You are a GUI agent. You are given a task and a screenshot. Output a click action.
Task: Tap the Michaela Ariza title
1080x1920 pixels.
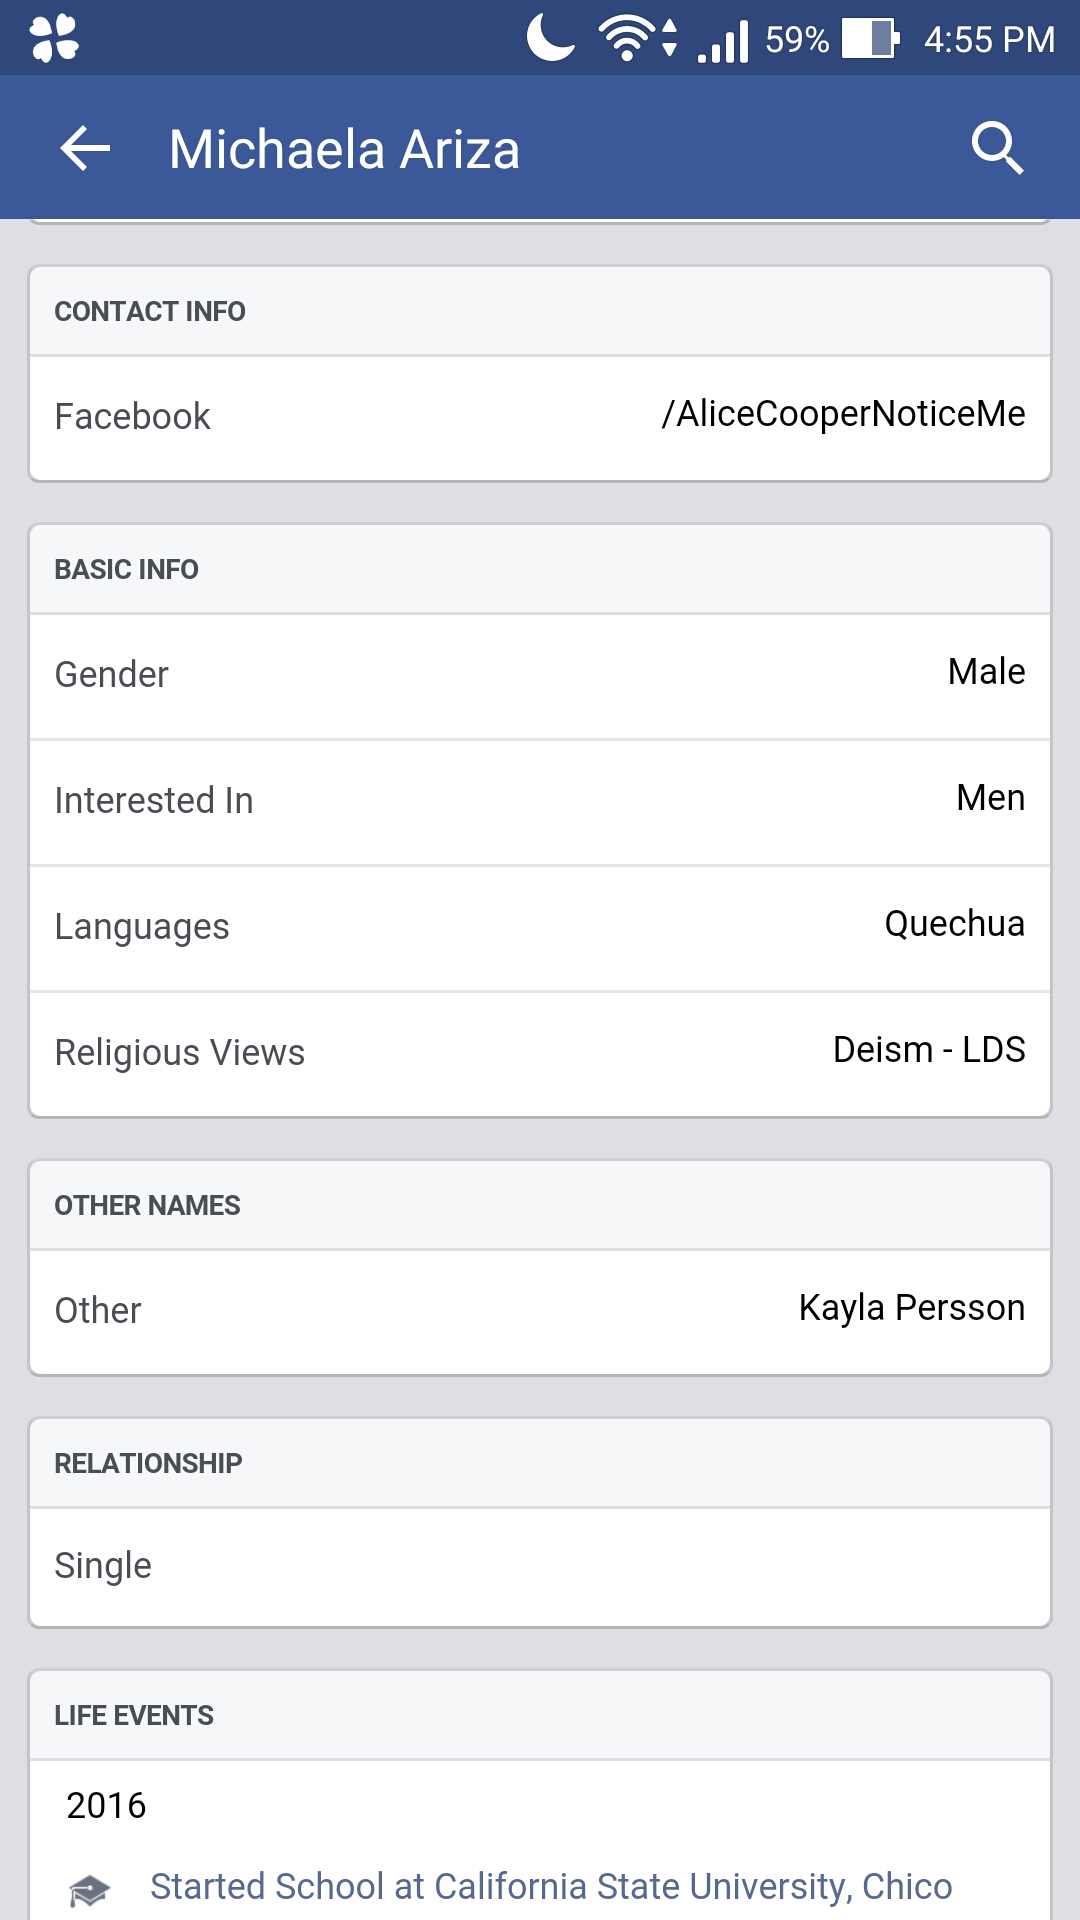(x=344, y=149)
